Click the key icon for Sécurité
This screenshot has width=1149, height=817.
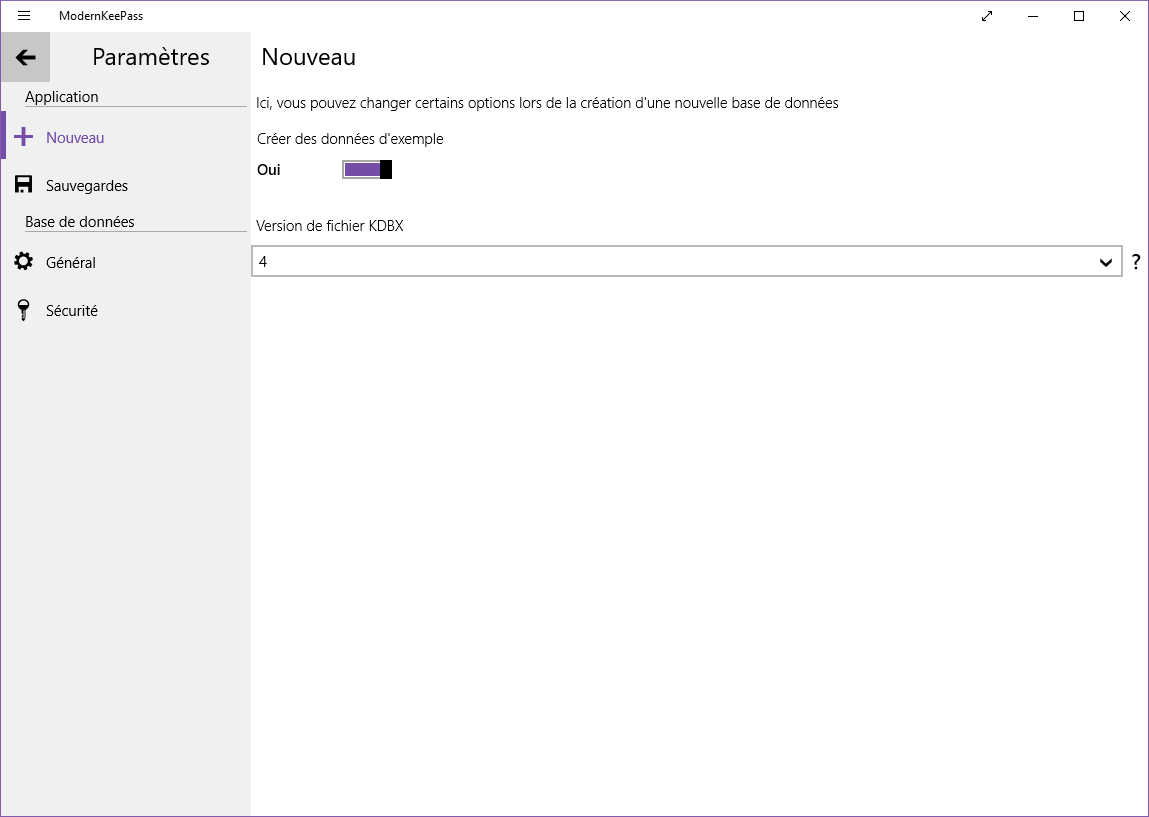(x=24, y=310)
